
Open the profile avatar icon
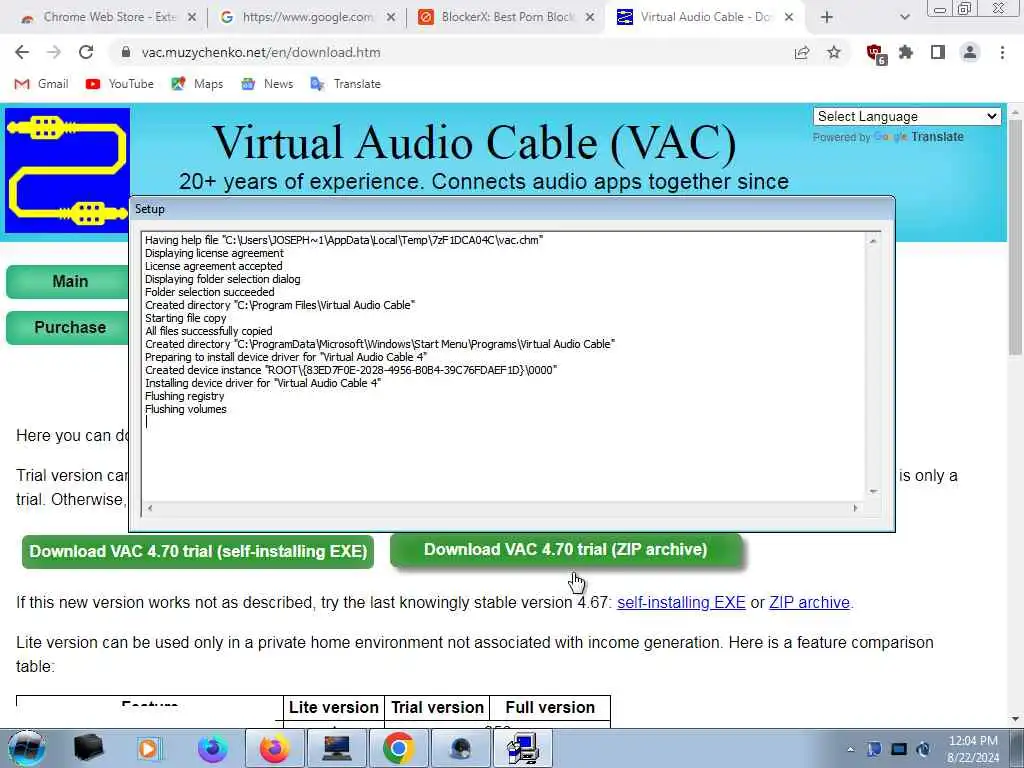pos(970,52)
